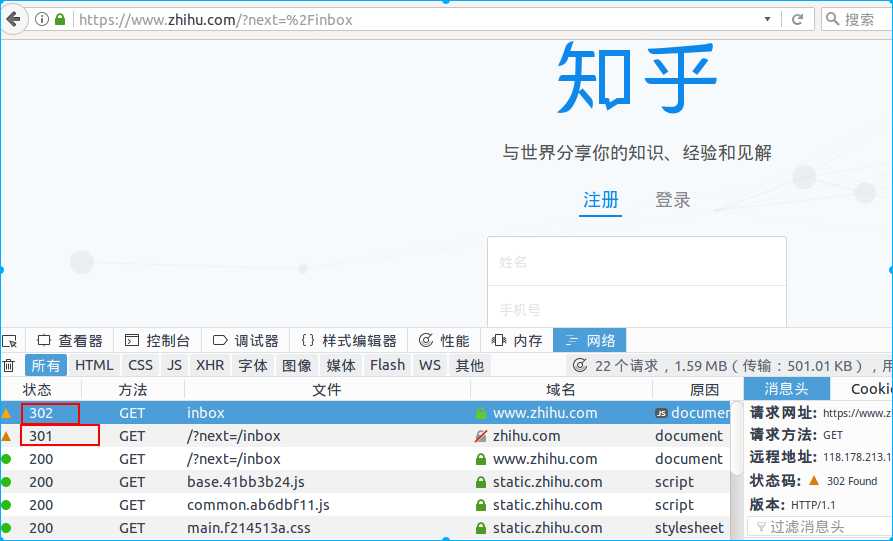Activate the element picker icon in devtools
Viewport: 893px width, 541px height.
click(x=10, y=341)
